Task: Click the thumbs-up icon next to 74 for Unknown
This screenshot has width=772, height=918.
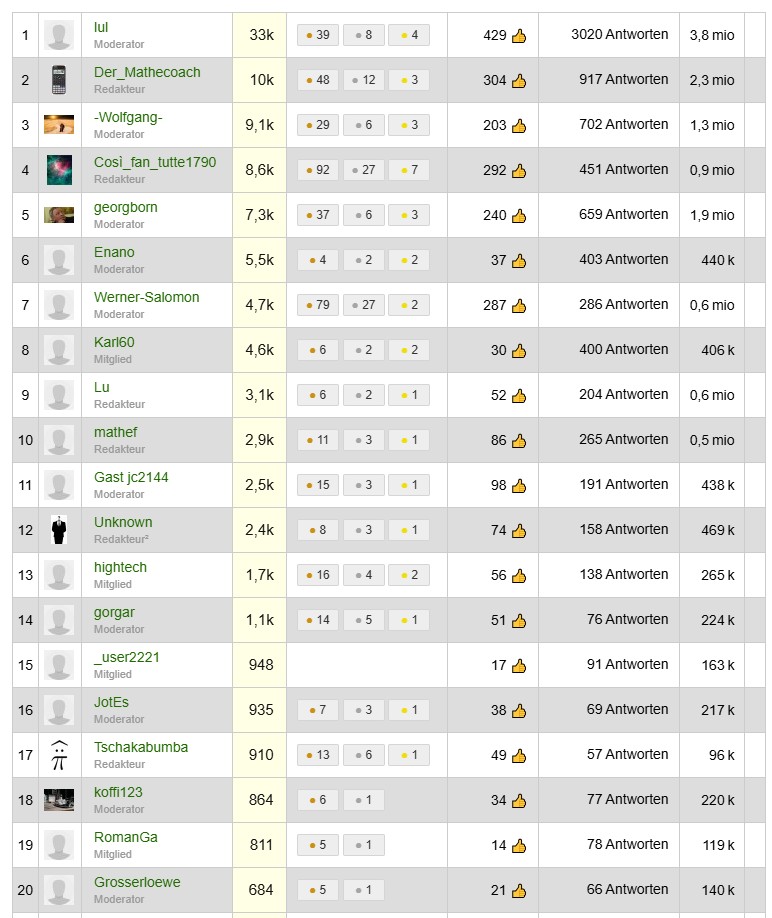Action: click(x=519, y=531)
